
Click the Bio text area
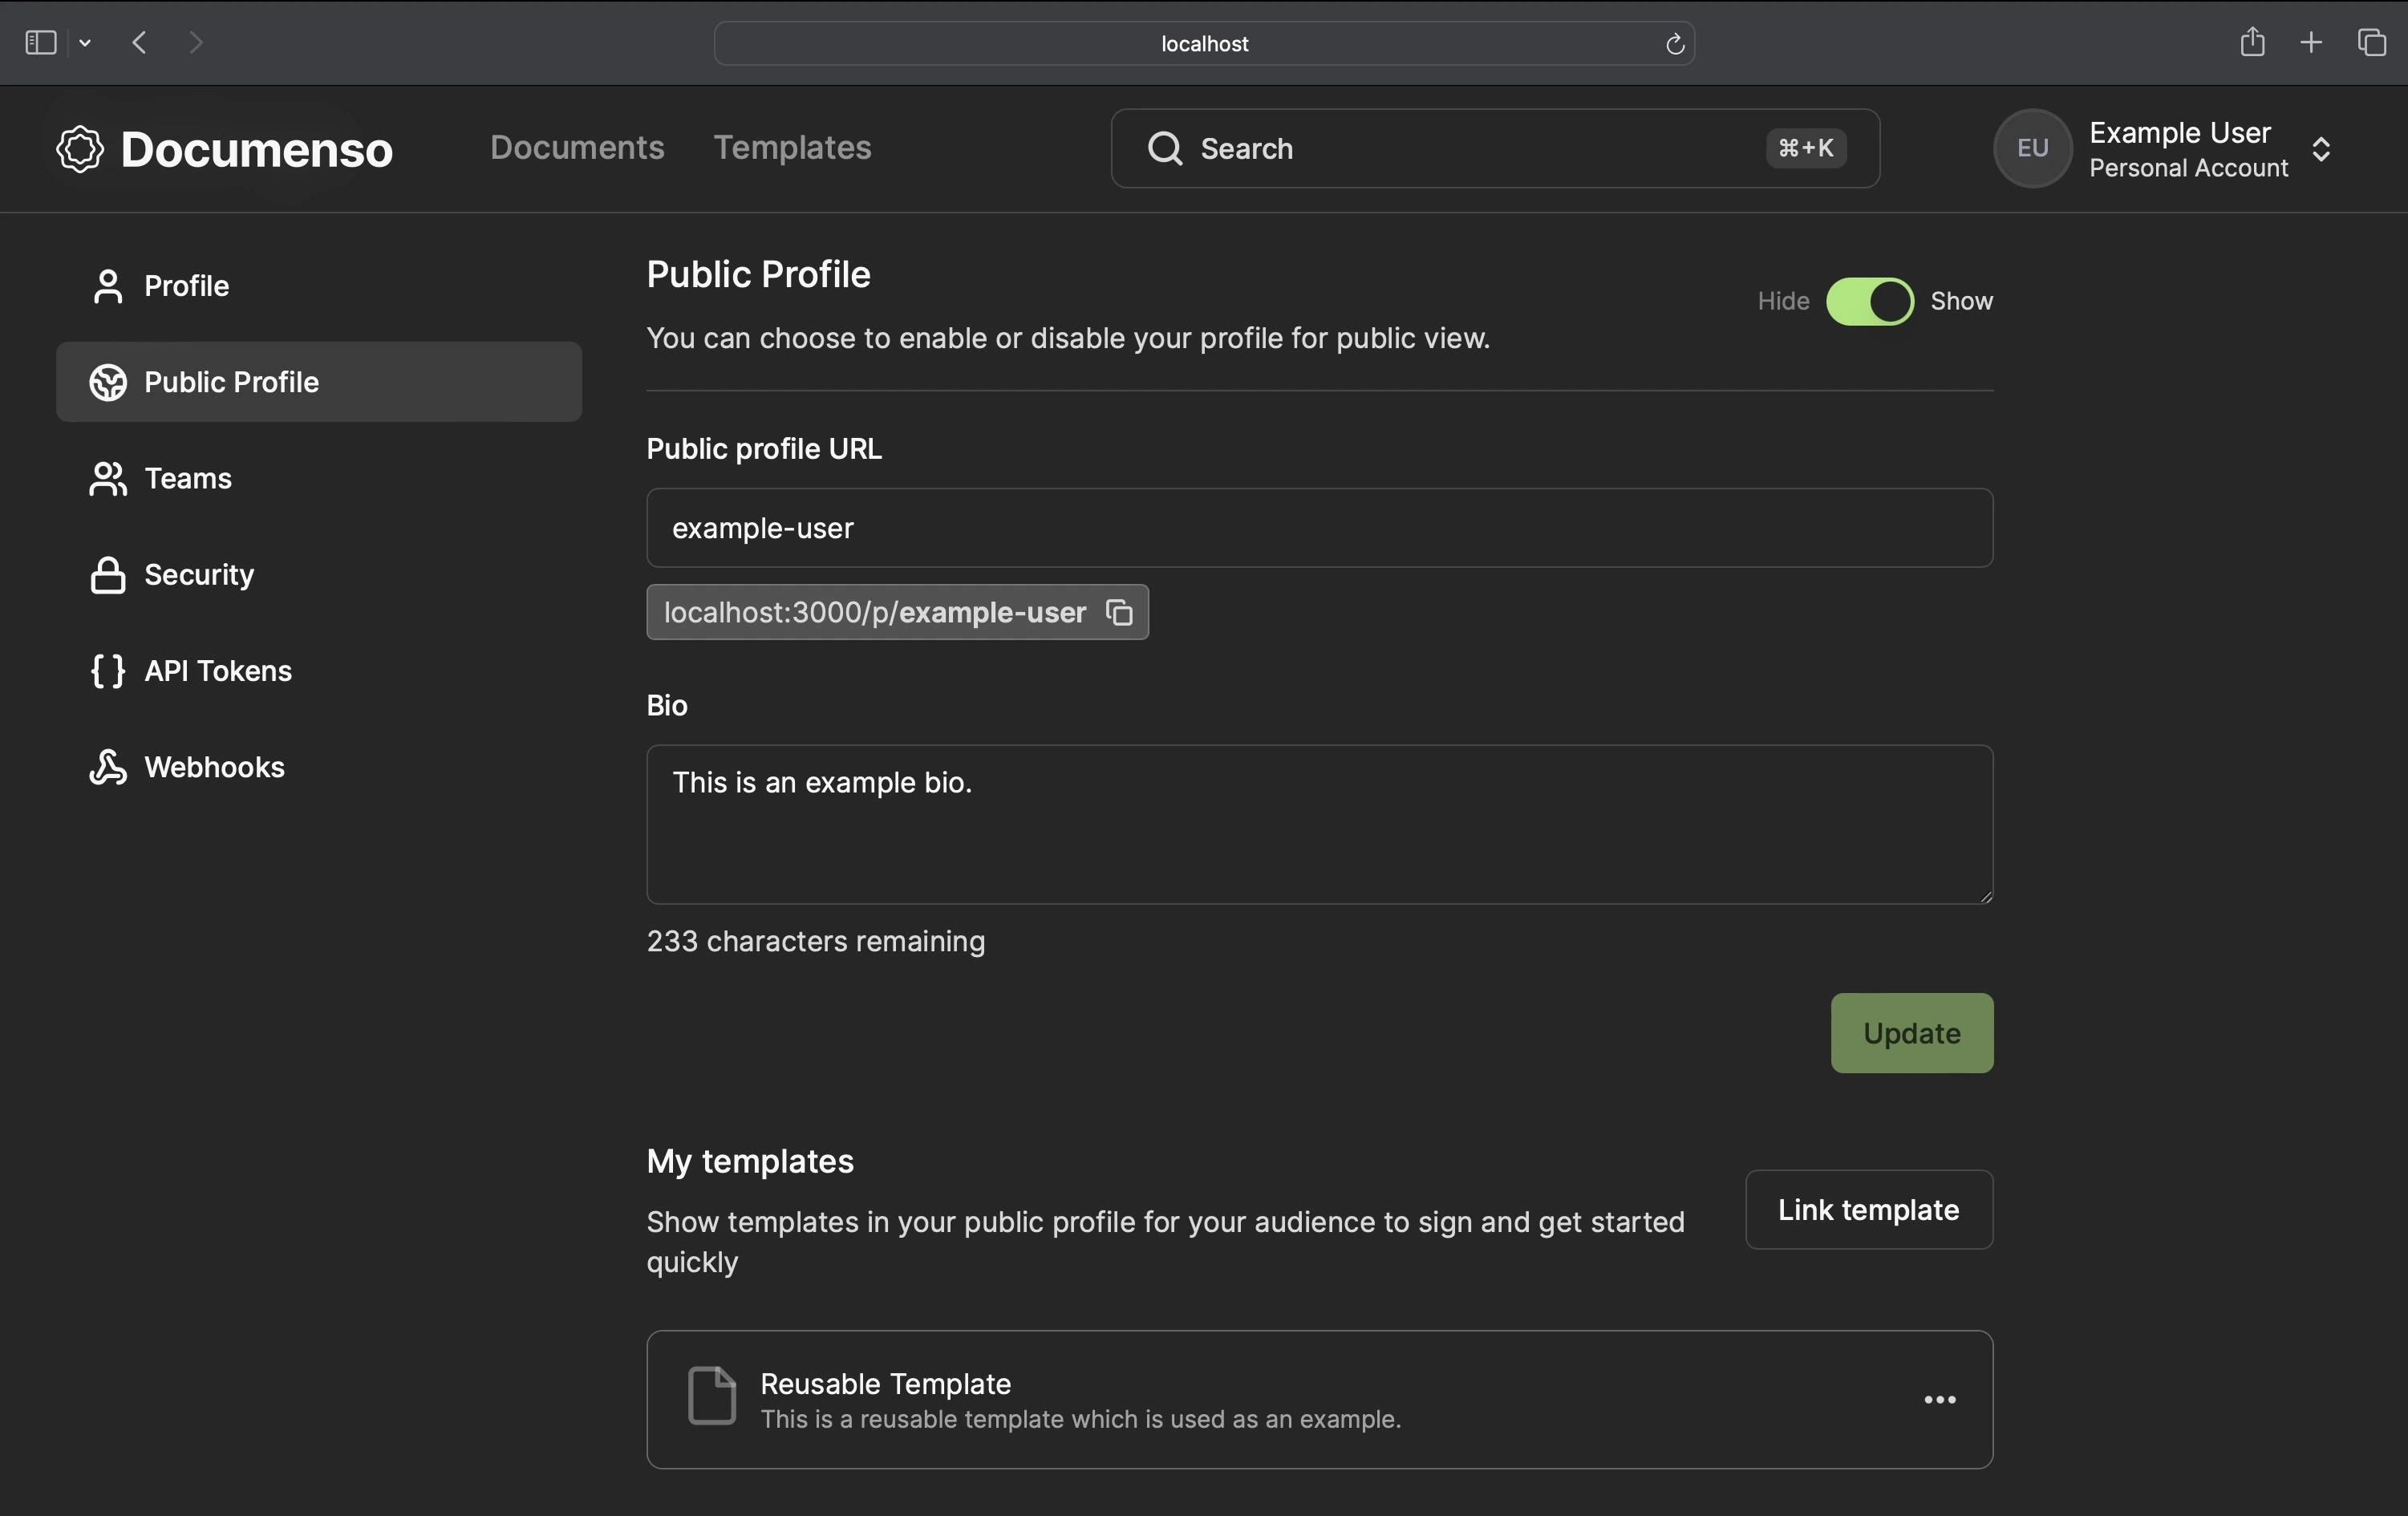pos(1319,824)
